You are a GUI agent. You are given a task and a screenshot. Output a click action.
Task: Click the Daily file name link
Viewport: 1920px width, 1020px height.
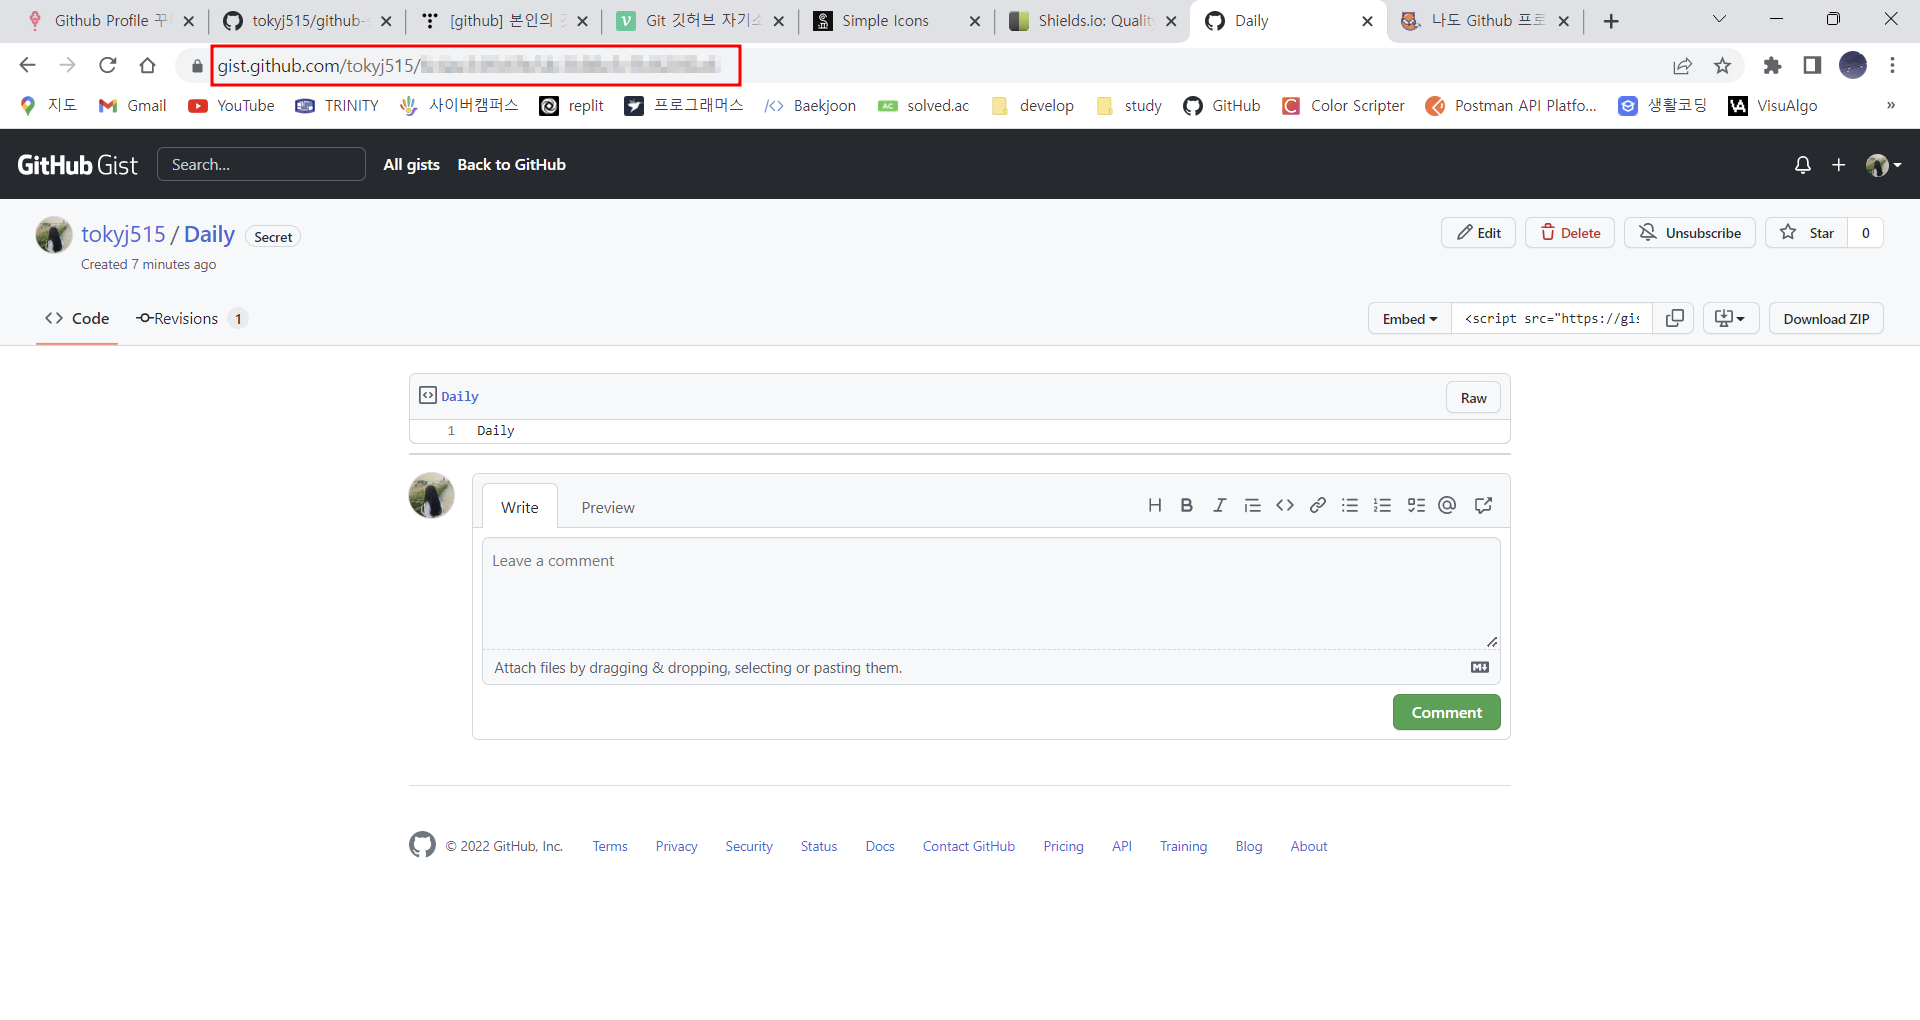pos(460,397)
